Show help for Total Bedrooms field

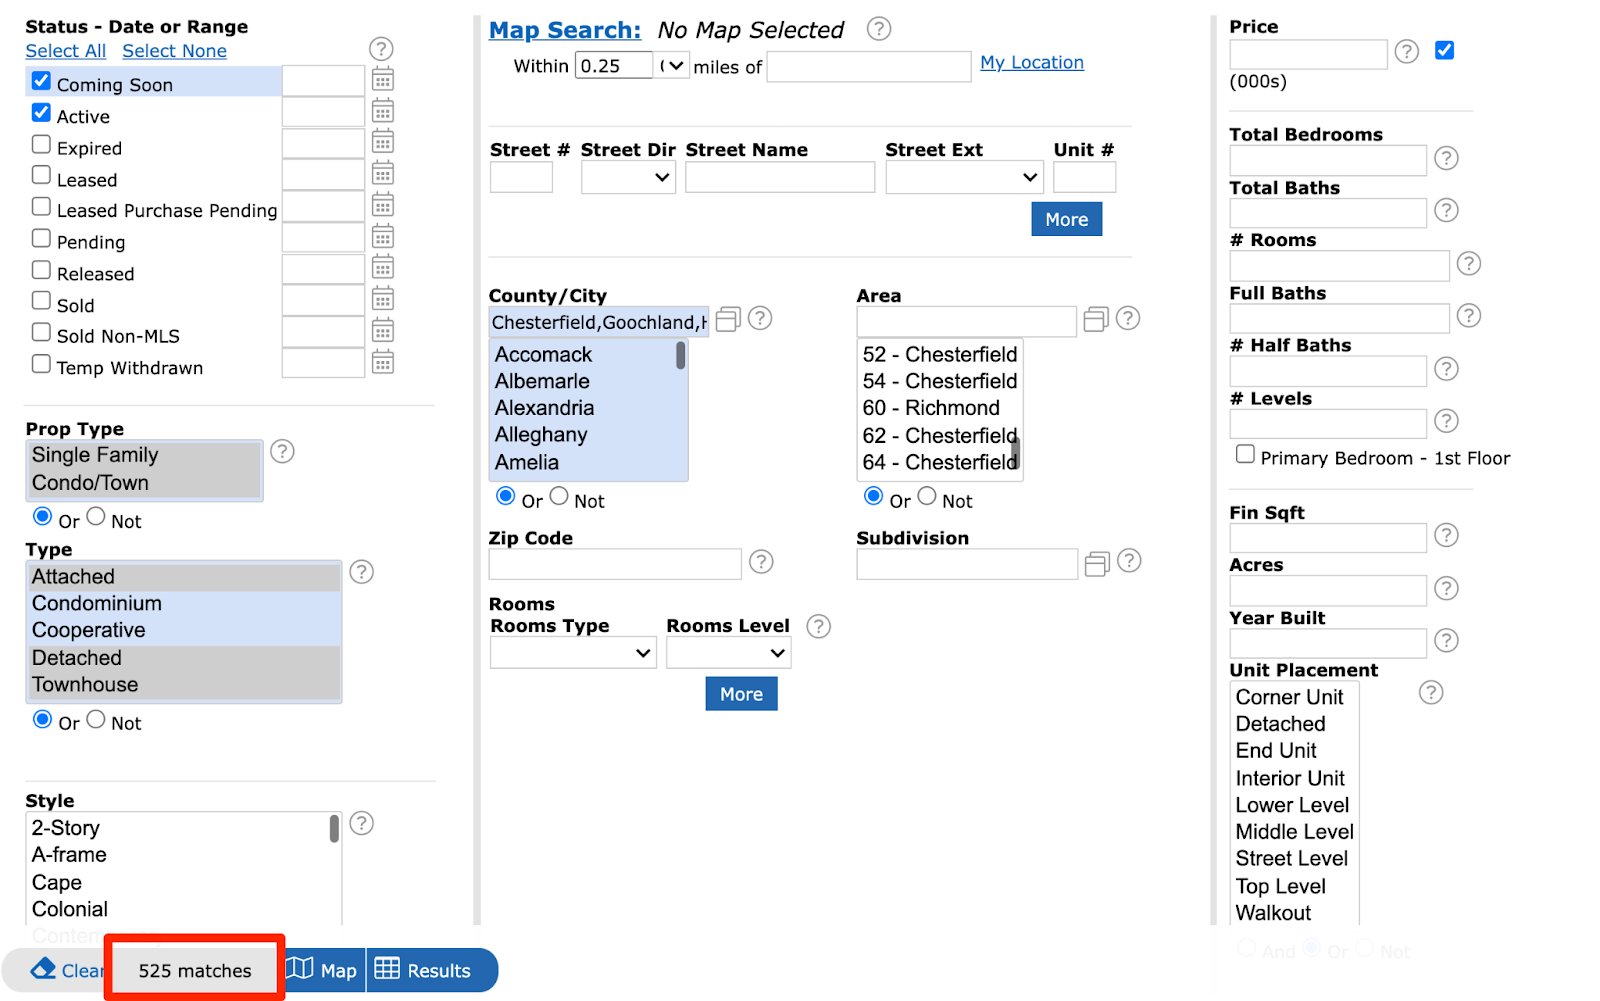1445,158
